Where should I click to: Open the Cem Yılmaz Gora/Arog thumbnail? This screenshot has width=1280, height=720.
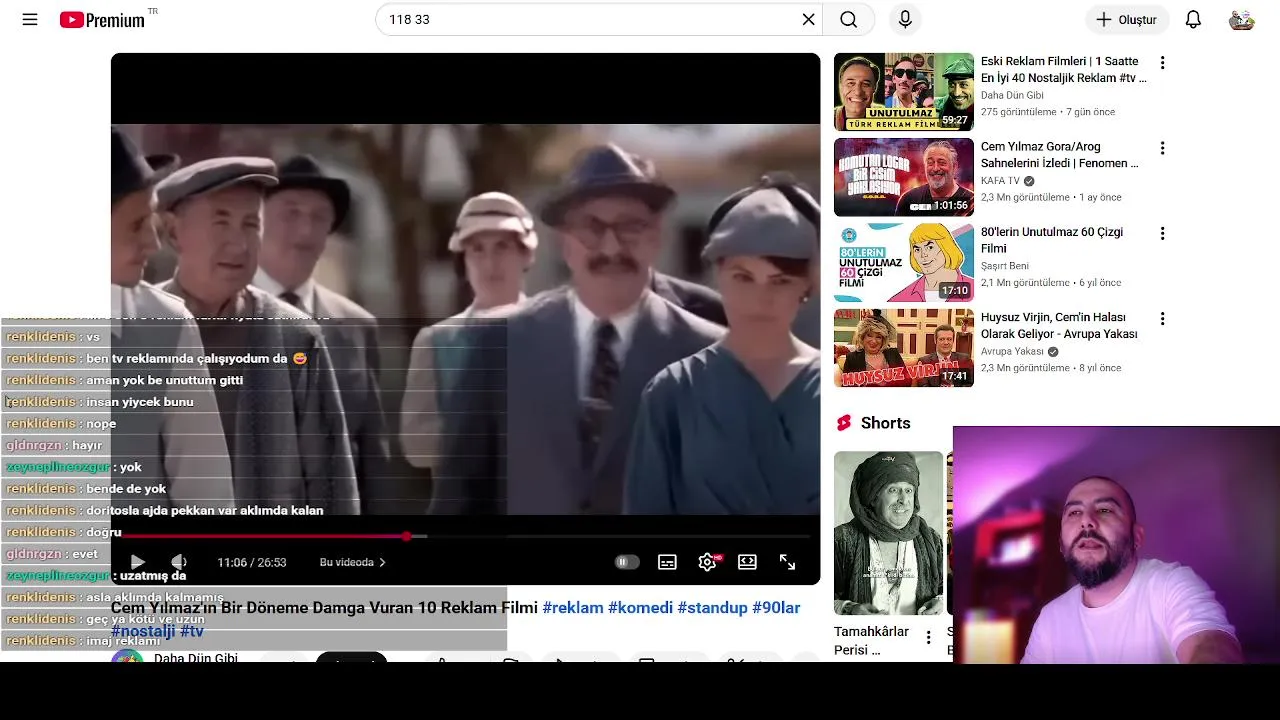[x=904, y=177]
